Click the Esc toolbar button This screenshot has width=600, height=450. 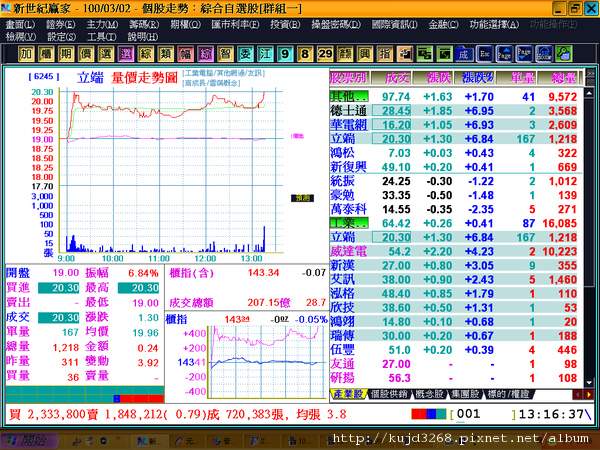[x=484, y=54]
